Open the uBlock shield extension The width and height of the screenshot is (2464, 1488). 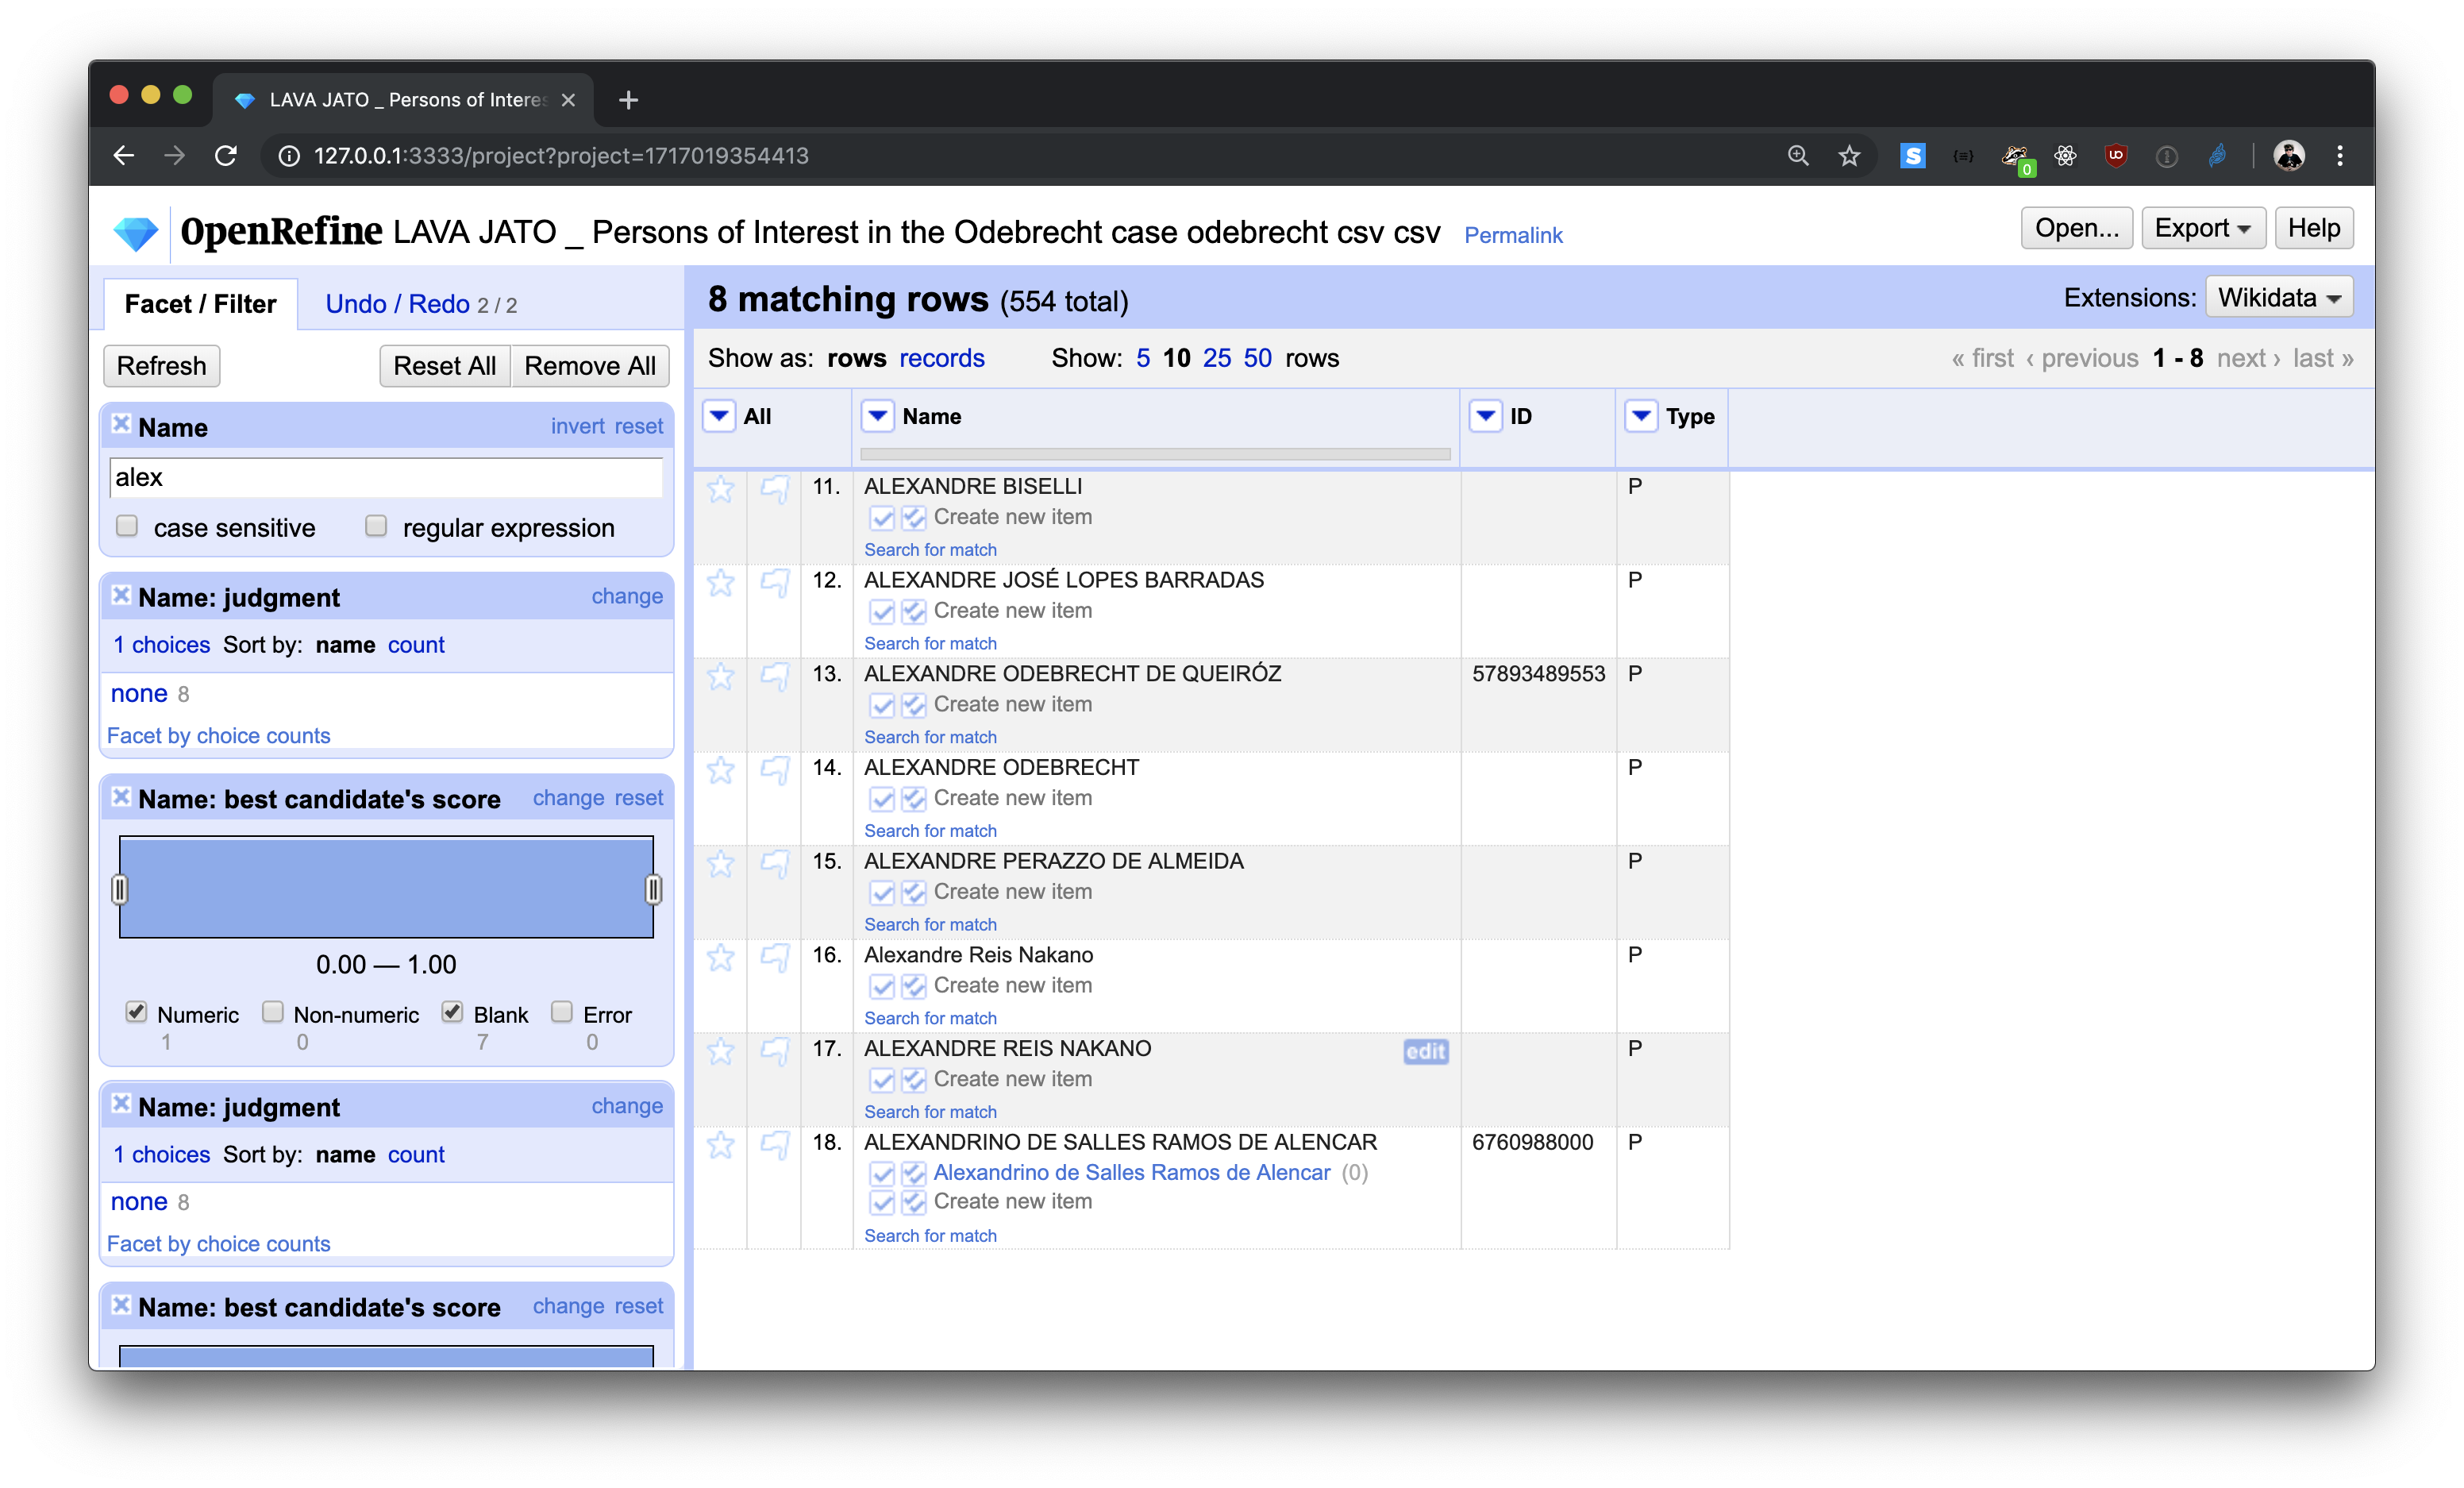click(2115, 155)
